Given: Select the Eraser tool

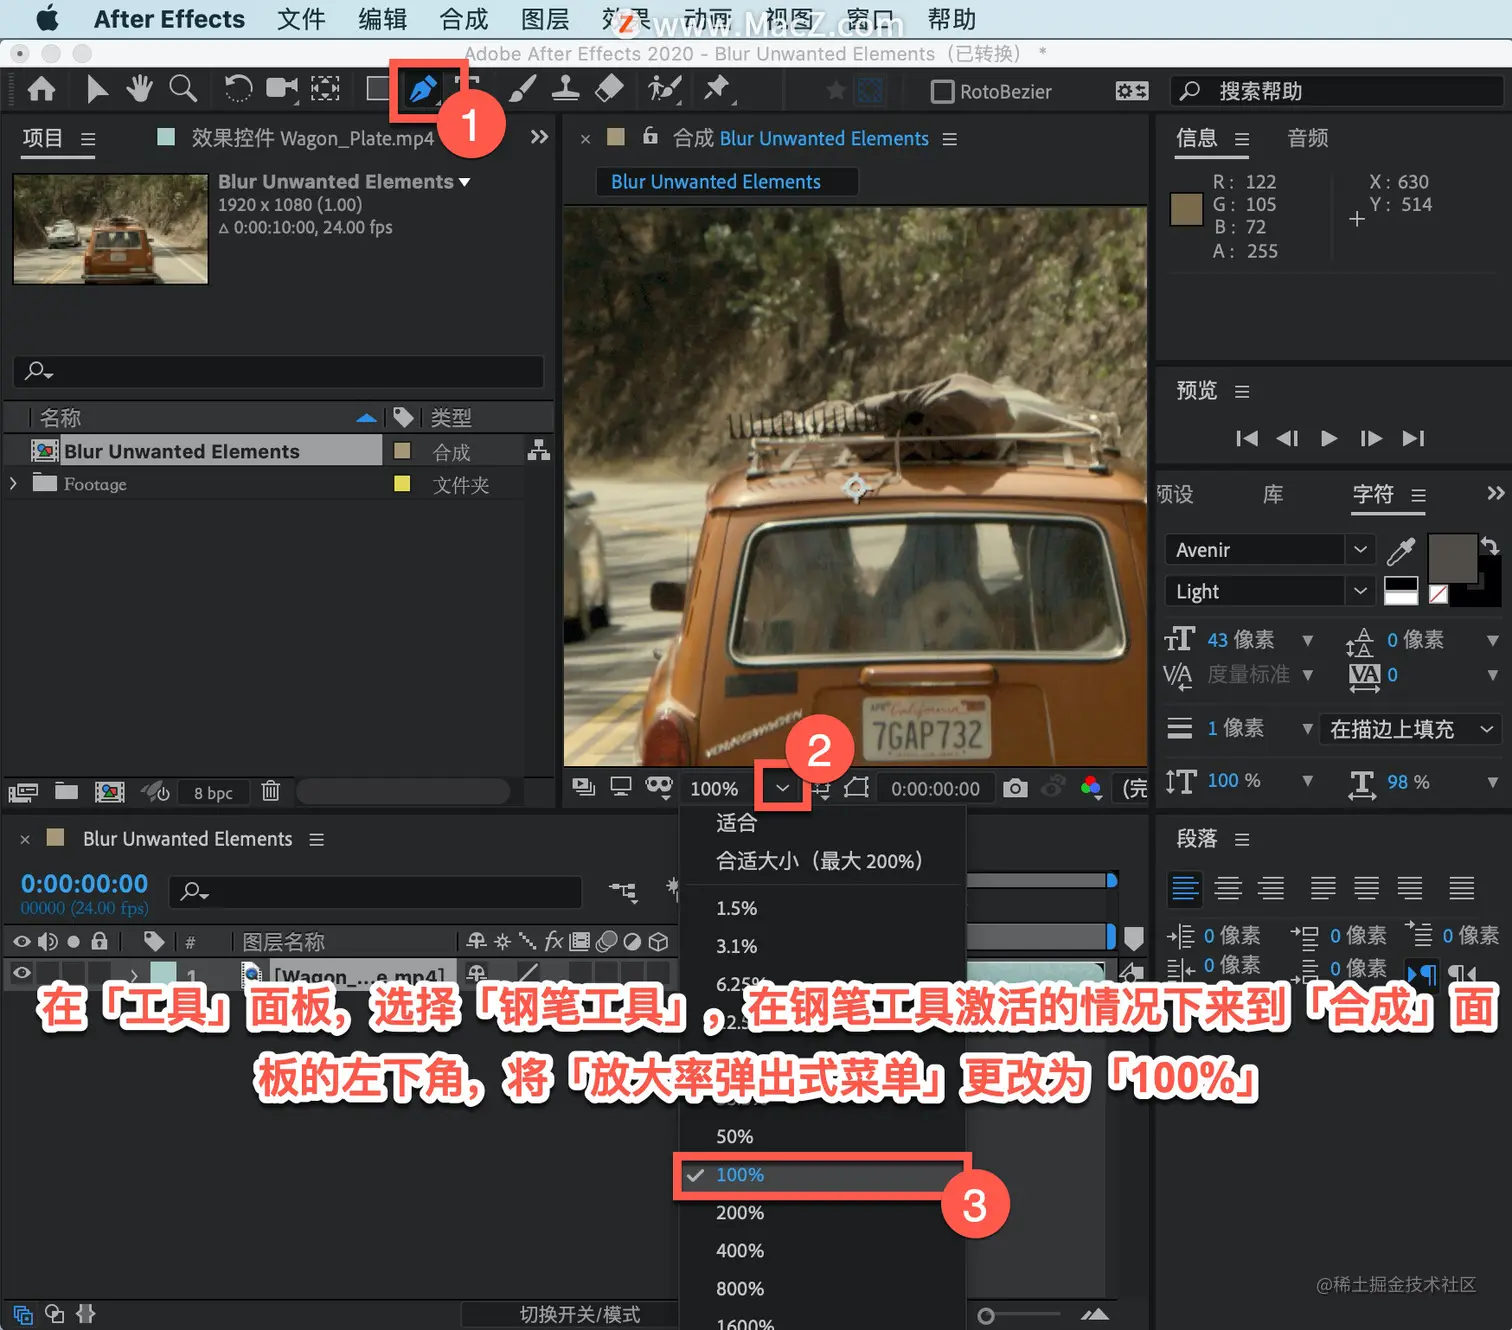Looking at the screenshot, I should [609, 90].
